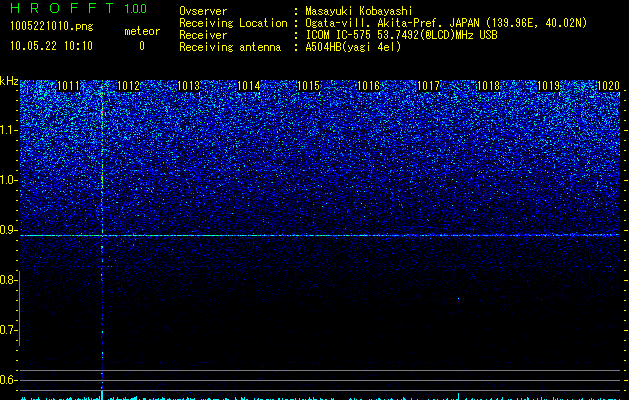Select the filename 1005221010.png
629x400 pixels.
coord(52,27)
